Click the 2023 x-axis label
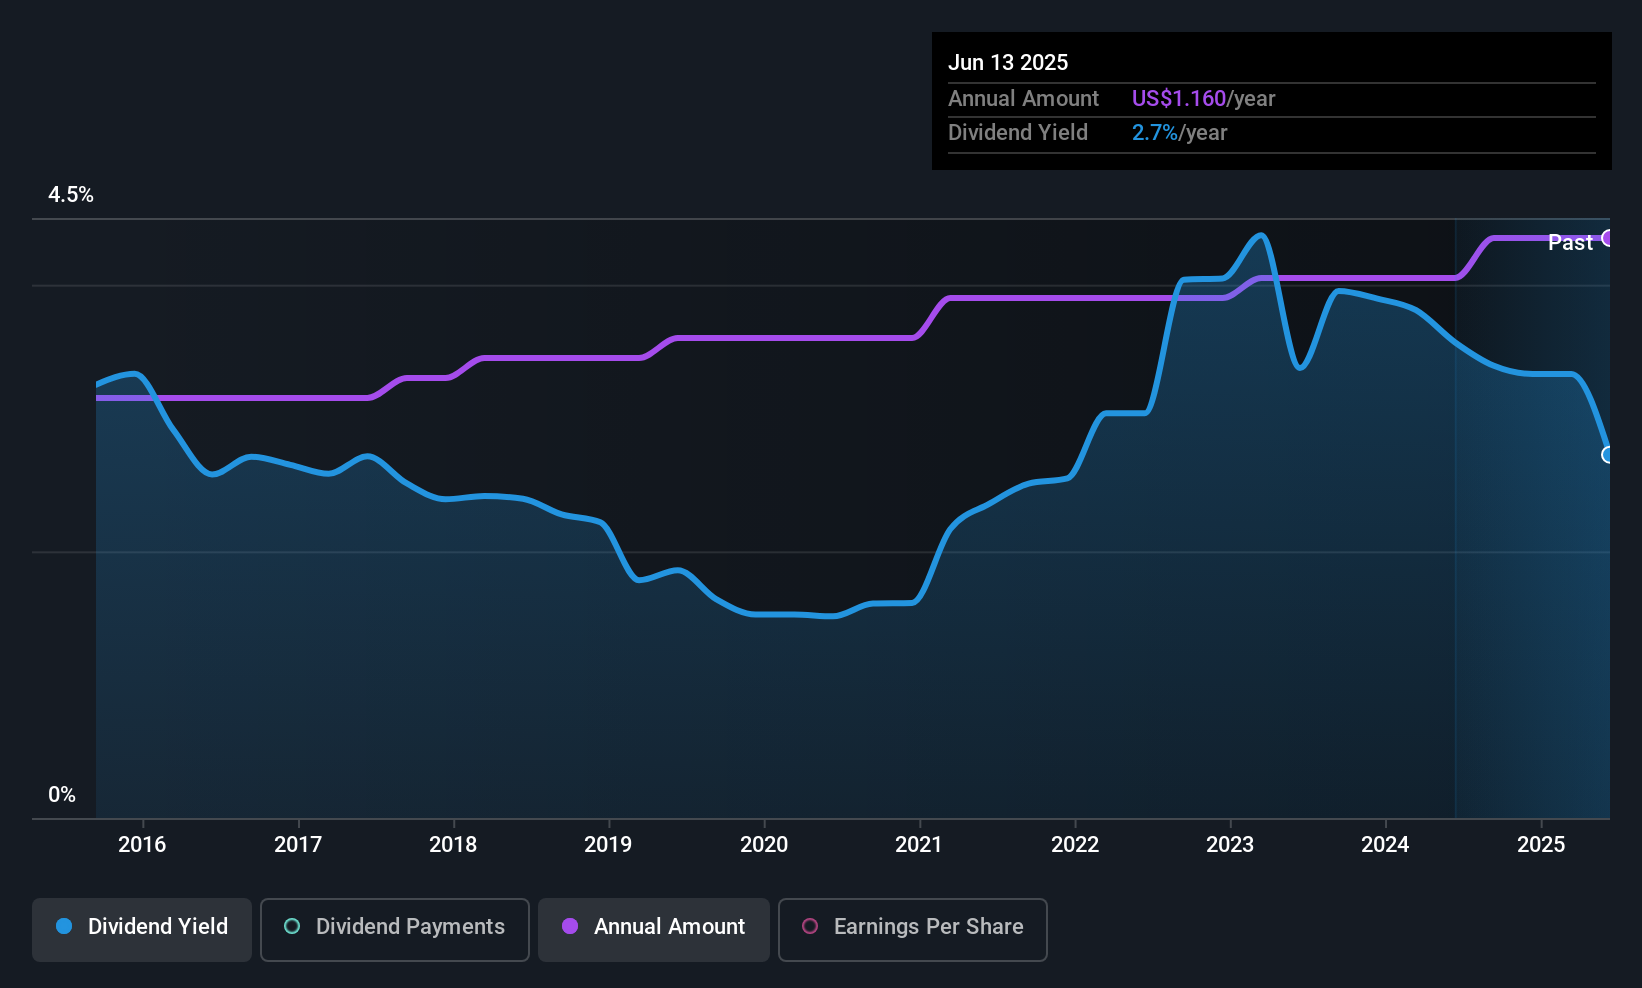The height and width of the screenshot is (988, 1642). coord(1230,844)
